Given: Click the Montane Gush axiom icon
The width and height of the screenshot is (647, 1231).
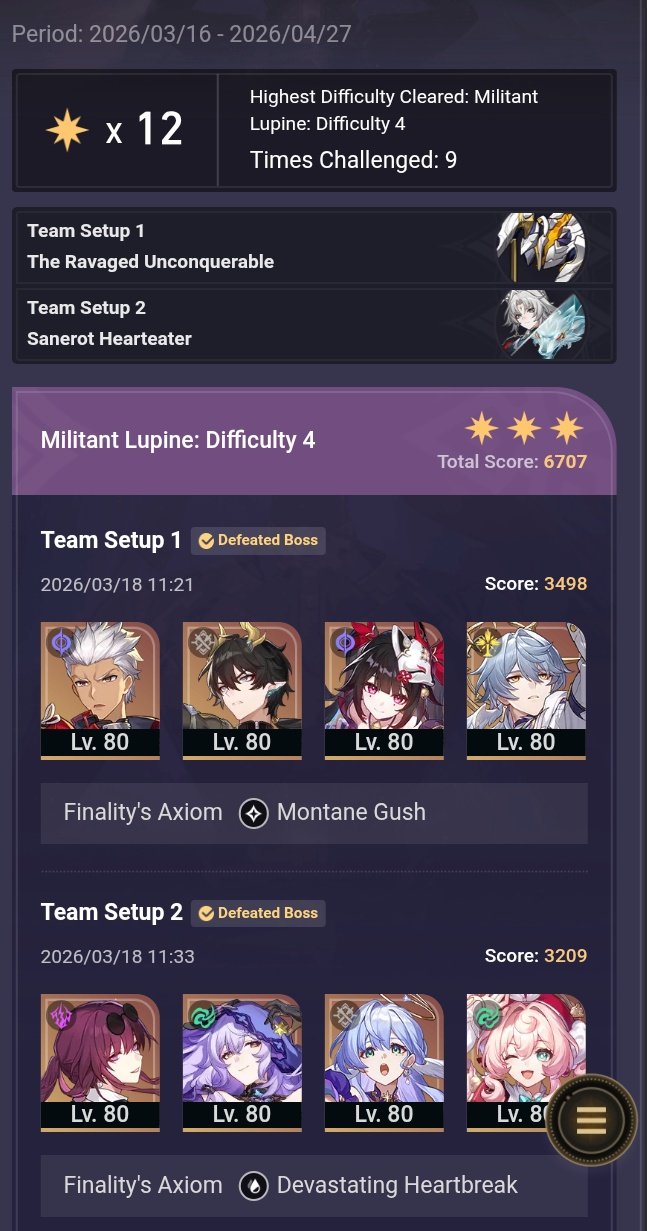Looking at the screenshot, I should coord(254,813).
